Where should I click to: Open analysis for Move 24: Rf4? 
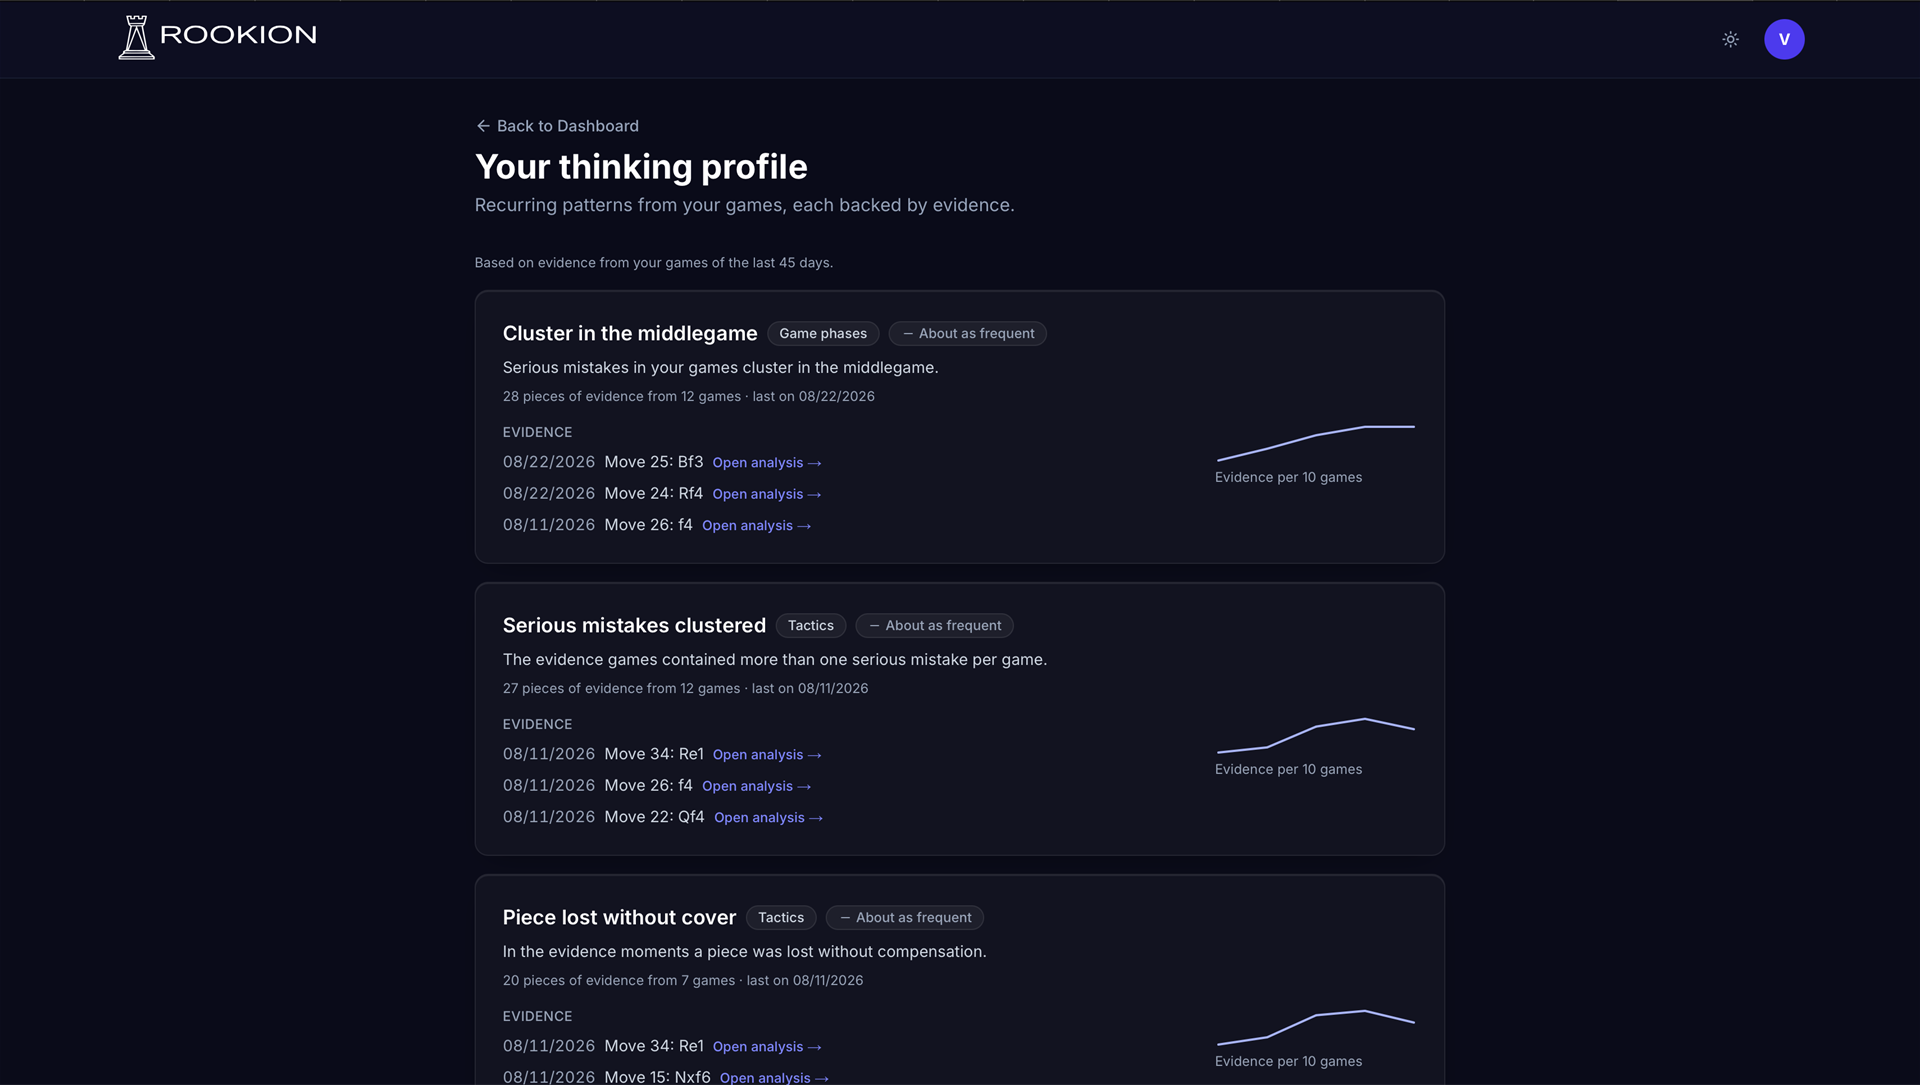click(767, 494)
